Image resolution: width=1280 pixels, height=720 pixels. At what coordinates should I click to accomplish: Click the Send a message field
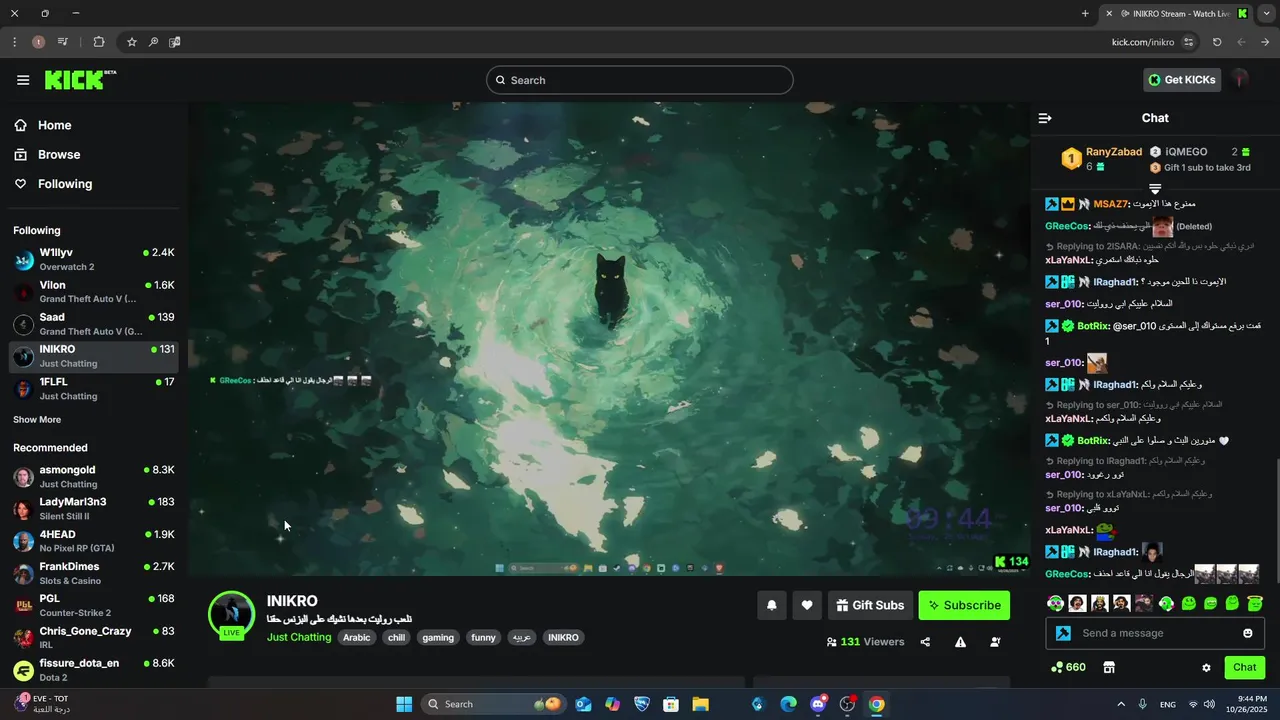pos(1155,633)
